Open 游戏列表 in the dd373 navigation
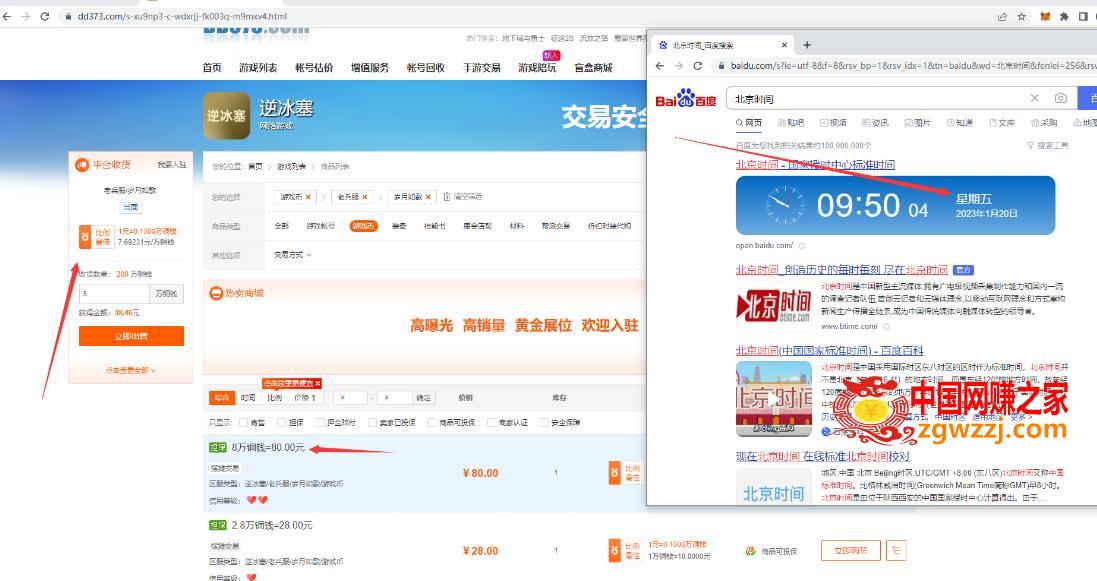This screenshot has height=581, width=1097. 258,68
